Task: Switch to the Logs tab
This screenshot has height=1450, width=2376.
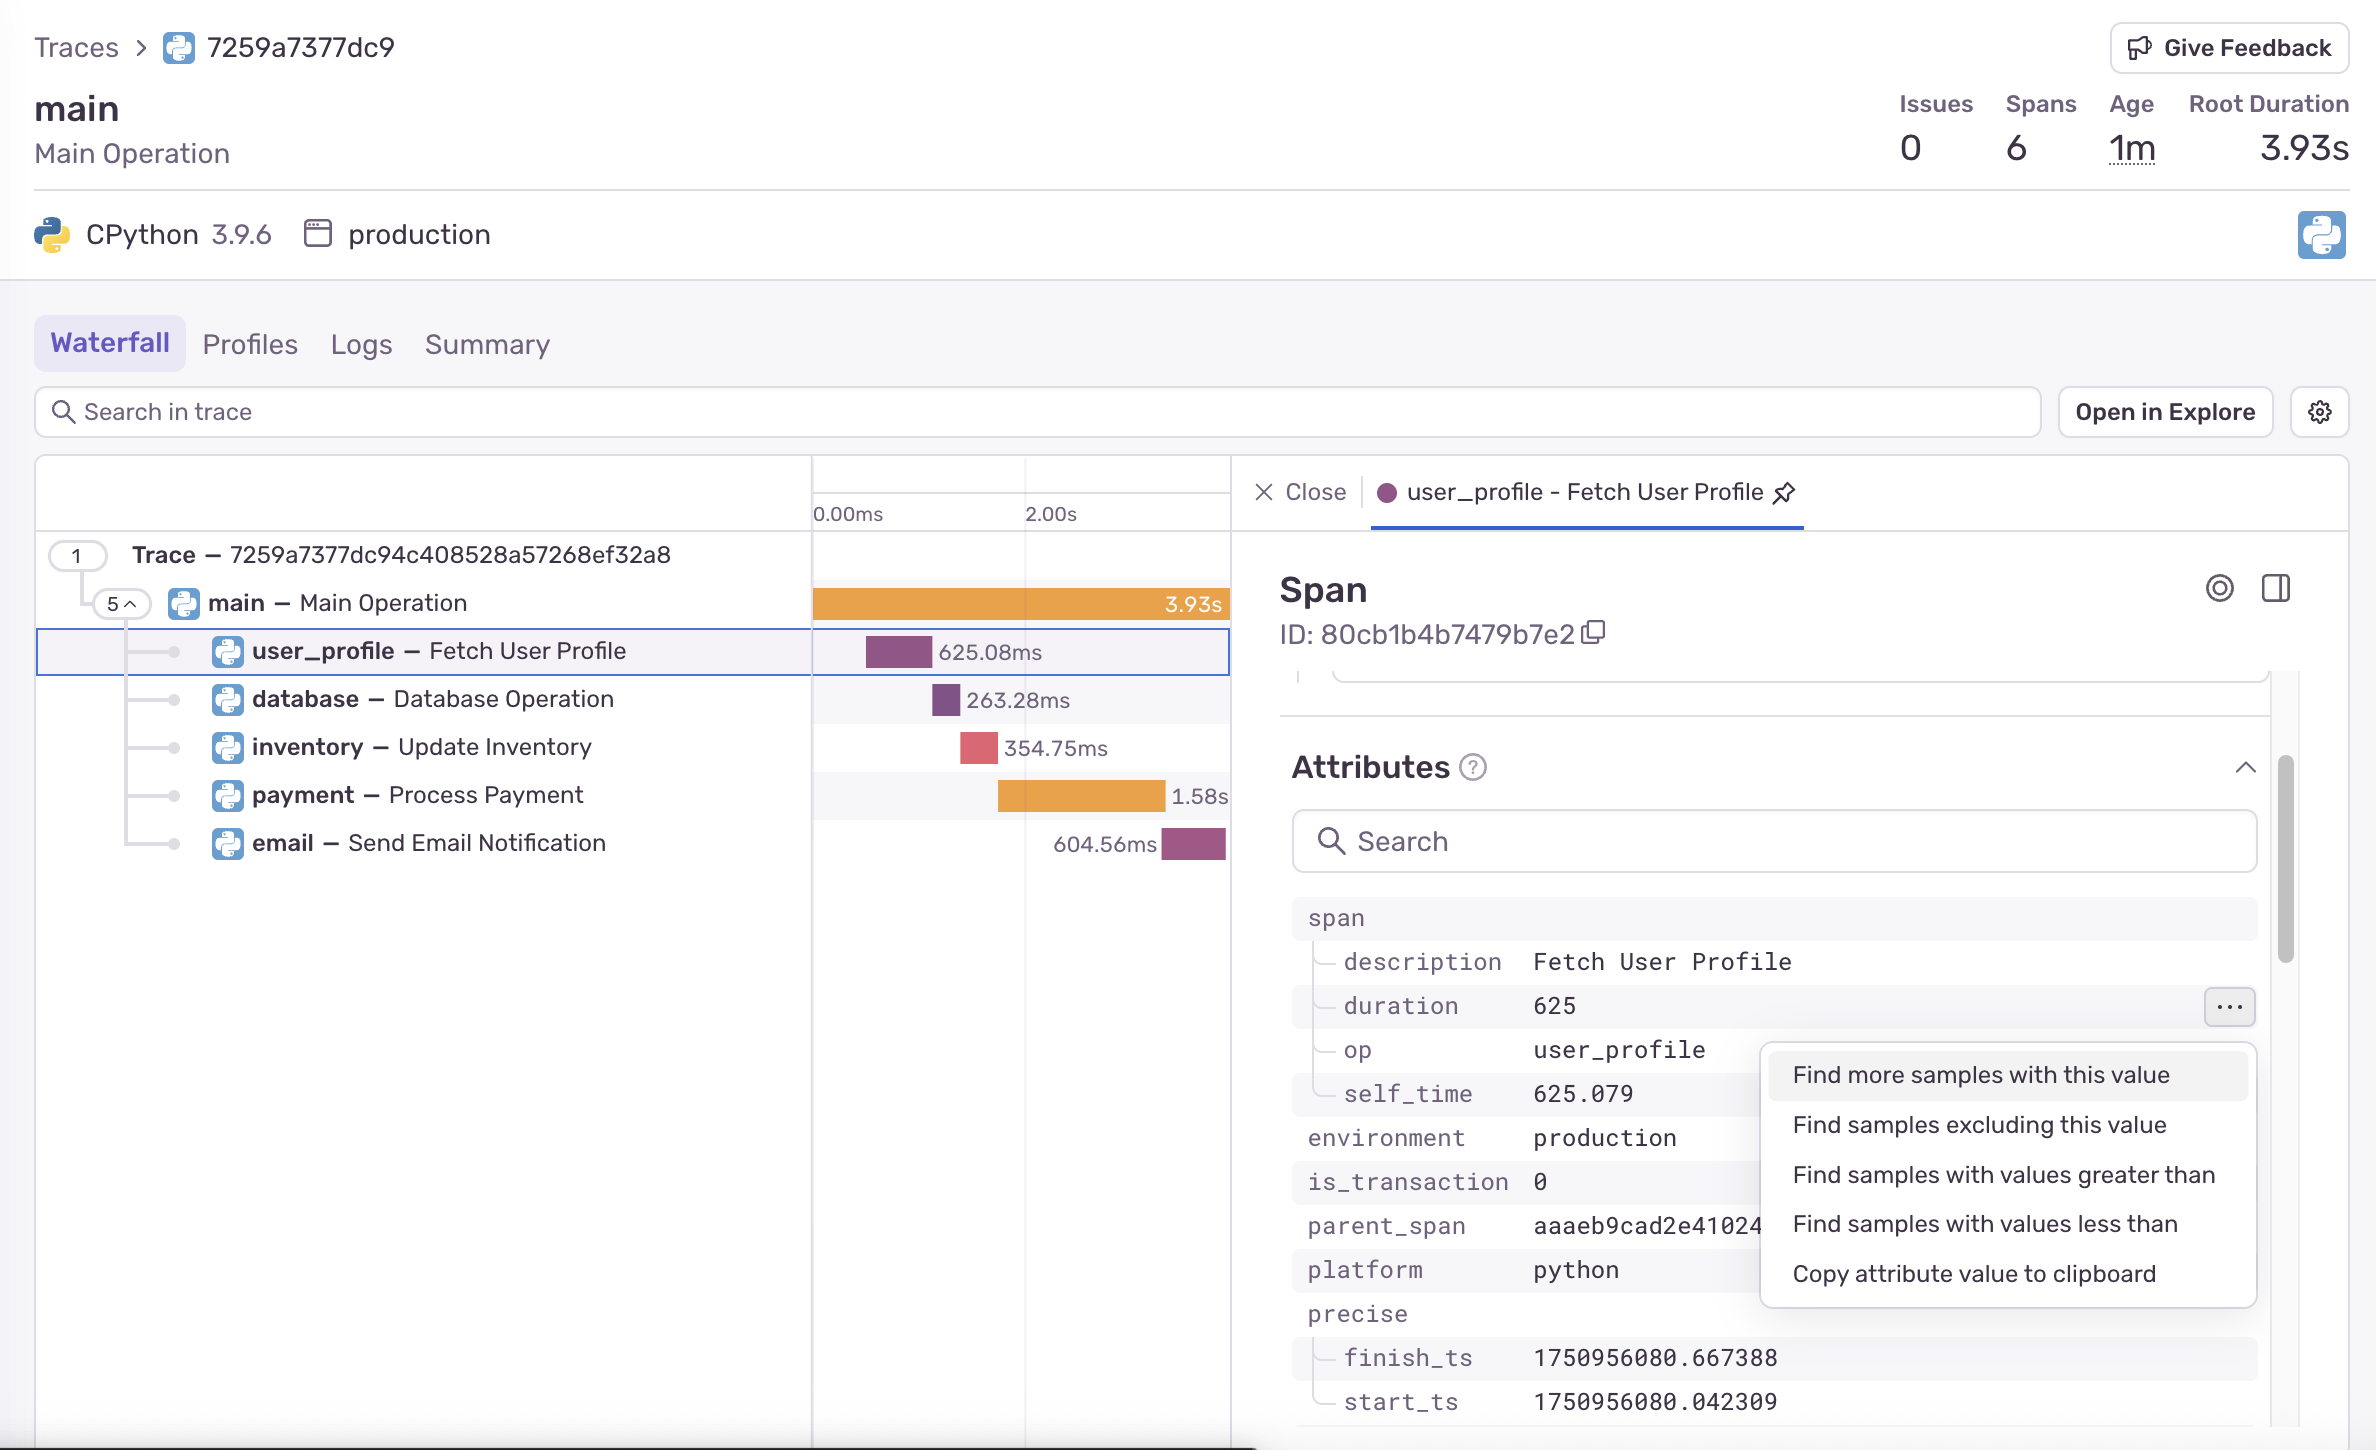Action: coord(361,344)
